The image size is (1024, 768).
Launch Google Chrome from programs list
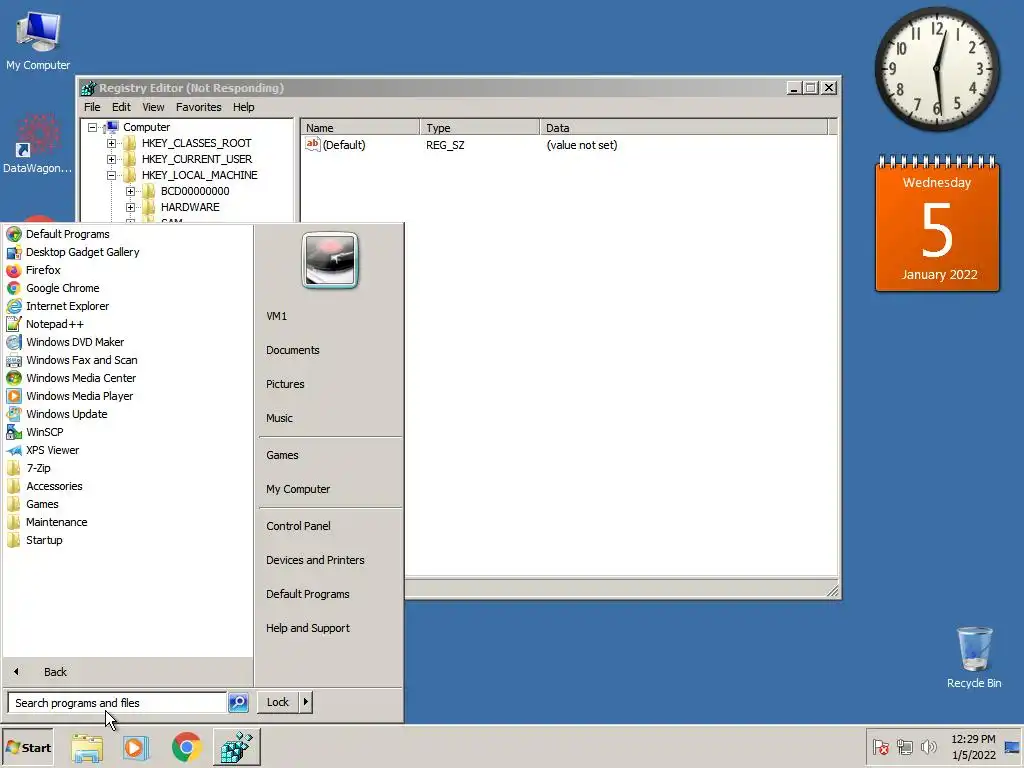pyautogui.click(x=14, y=288)
